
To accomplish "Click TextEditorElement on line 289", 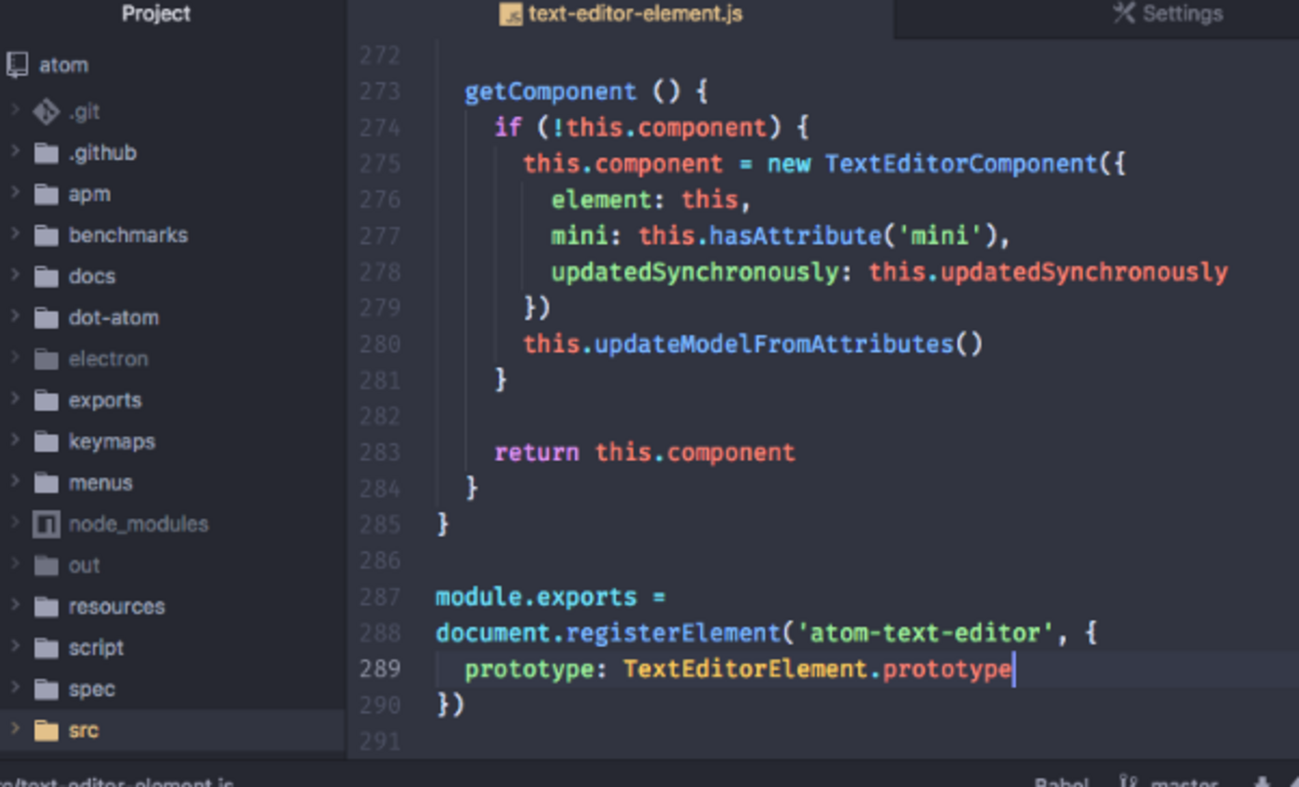I will pyautogui.click(x=746, y=669).
